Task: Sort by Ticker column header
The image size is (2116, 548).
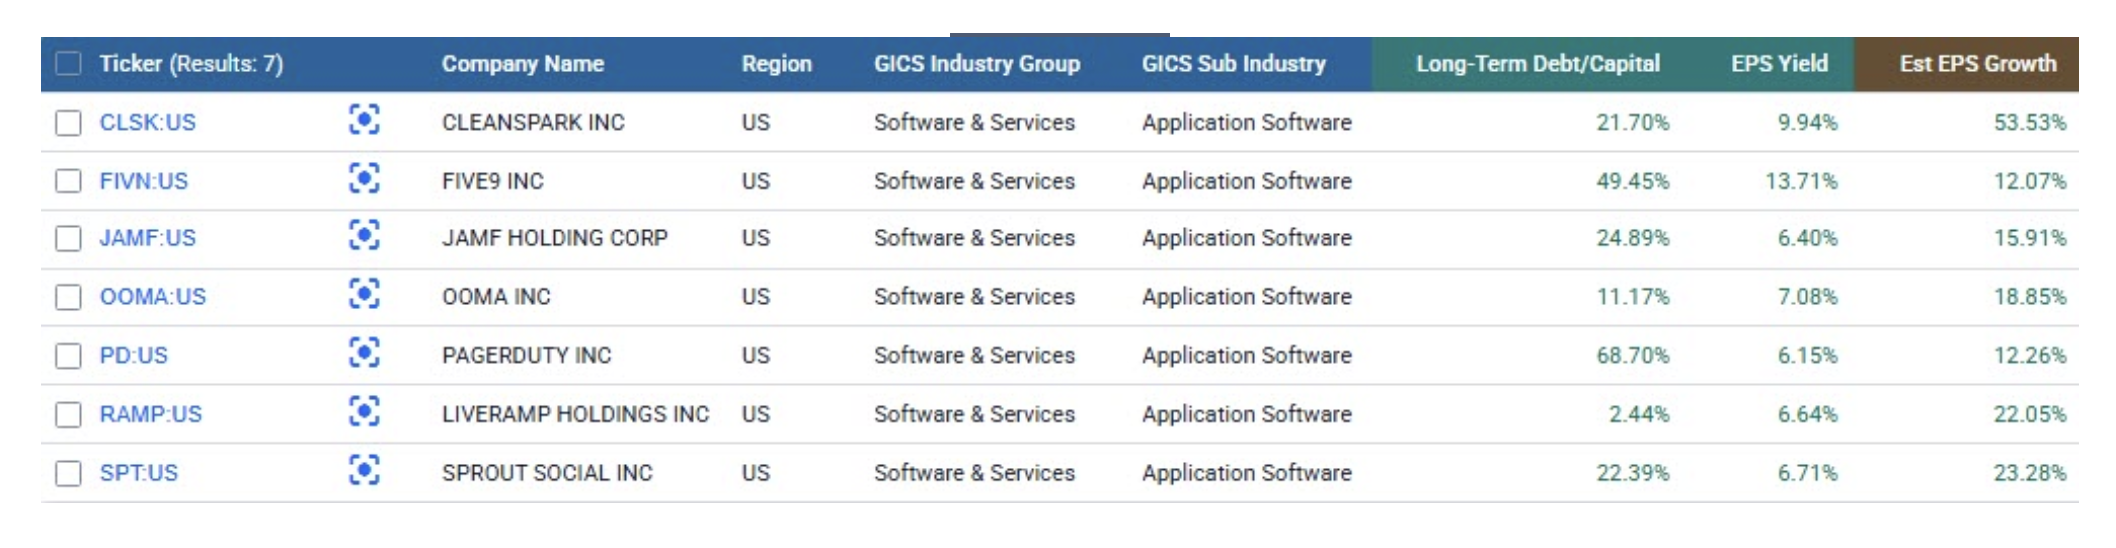Action: point(191,63)
